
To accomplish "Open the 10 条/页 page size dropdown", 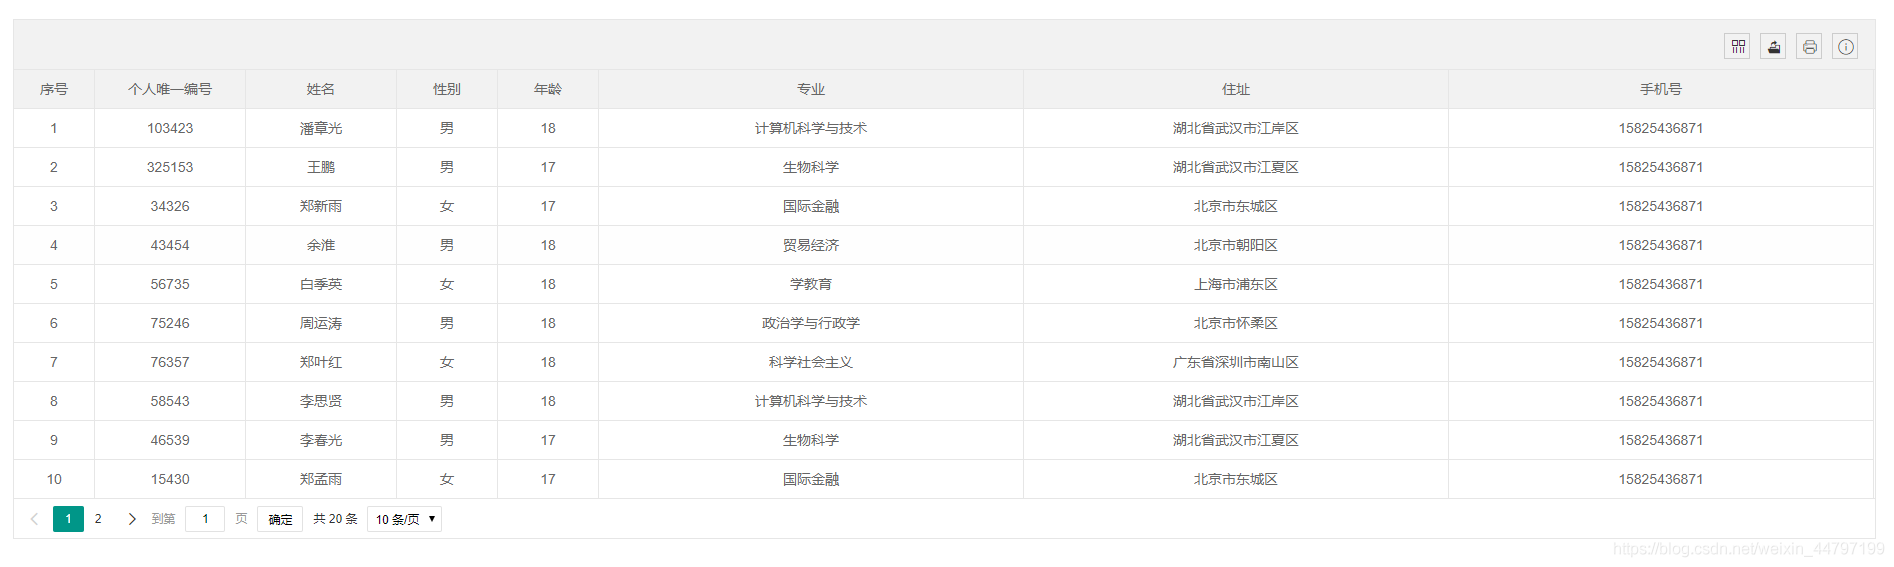I will point(404,519).
